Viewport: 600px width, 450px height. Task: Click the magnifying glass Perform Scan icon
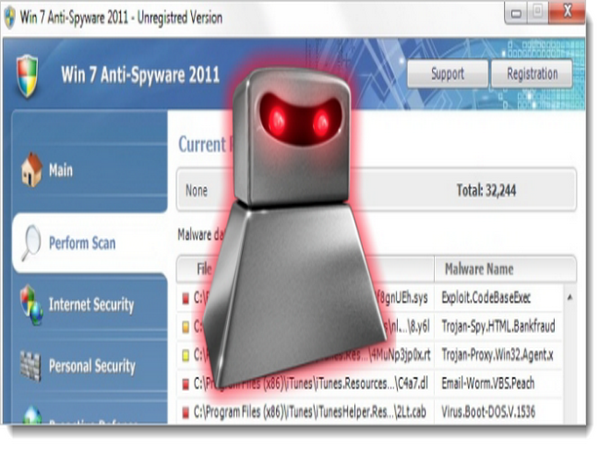(x=31, y=242)
